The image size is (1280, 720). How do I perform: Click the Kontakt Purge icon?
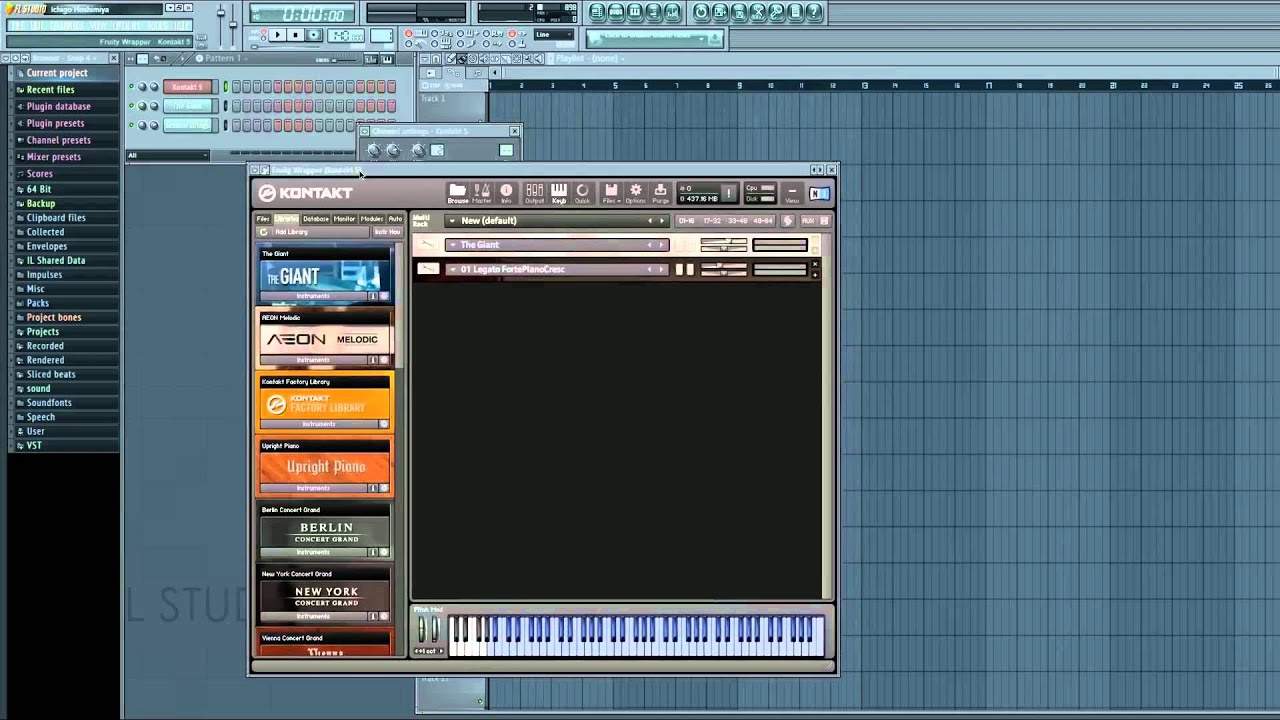[660, 193]
